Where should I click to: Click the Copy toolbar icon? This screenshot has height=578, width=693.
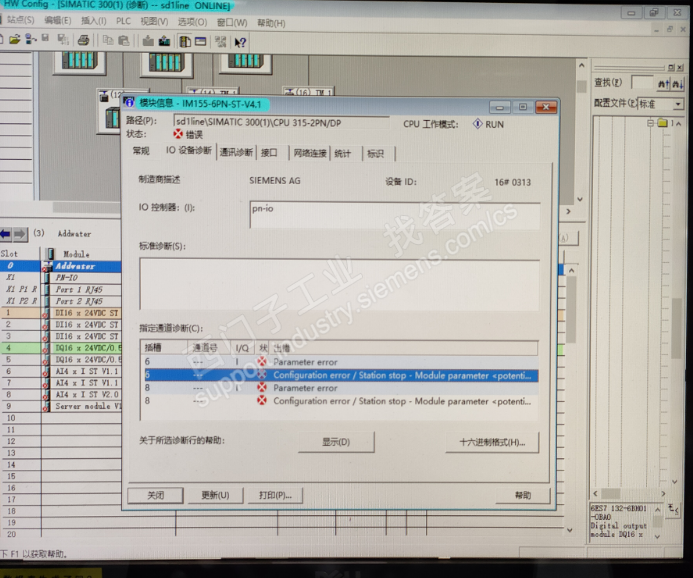point(108,41)
